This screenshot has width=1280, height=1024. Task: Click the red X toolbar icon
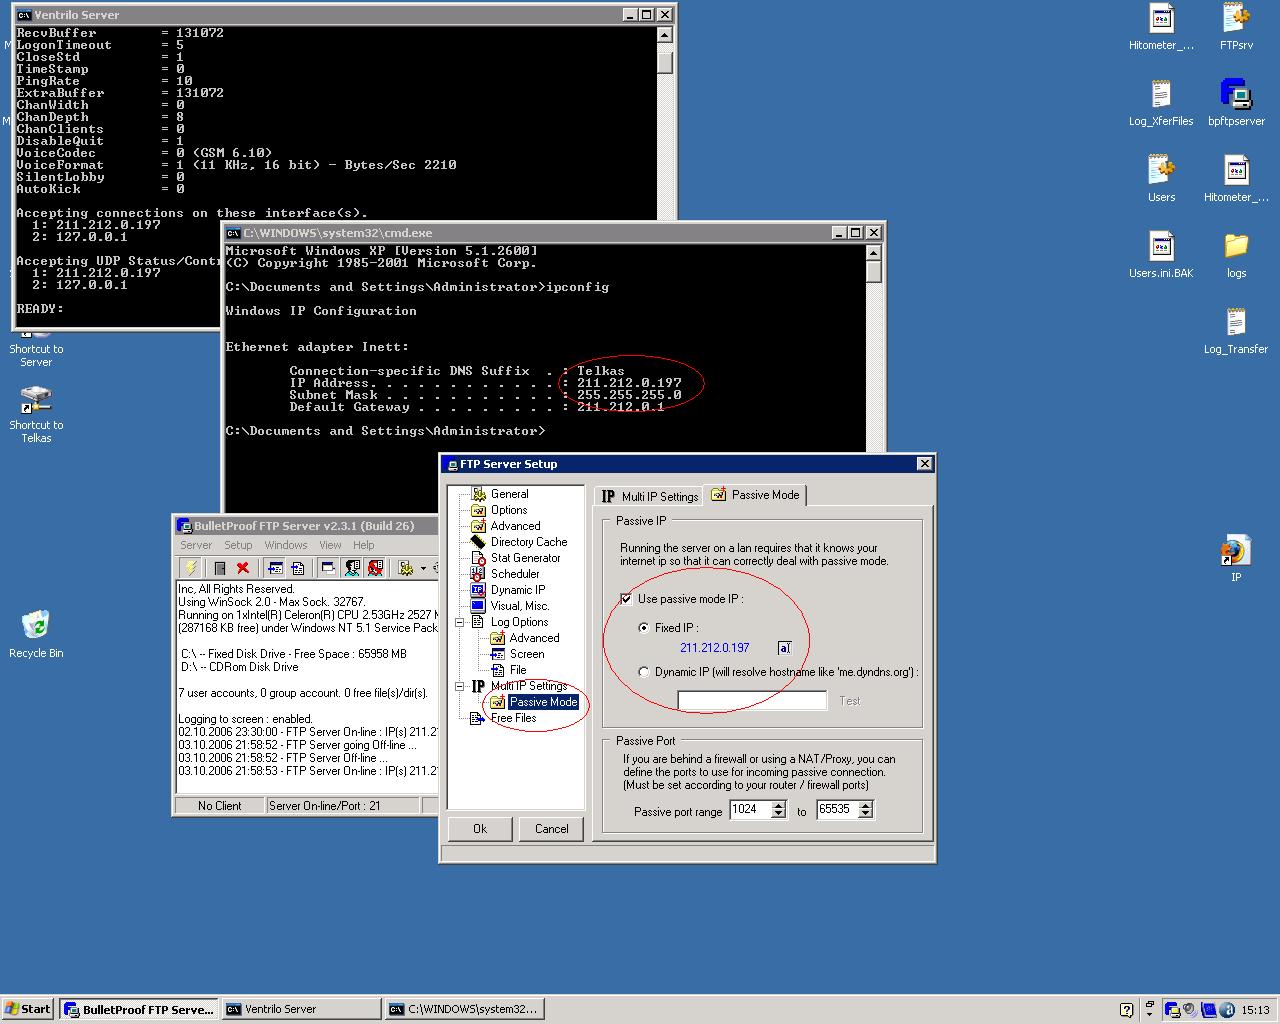(x=242, y=568)
